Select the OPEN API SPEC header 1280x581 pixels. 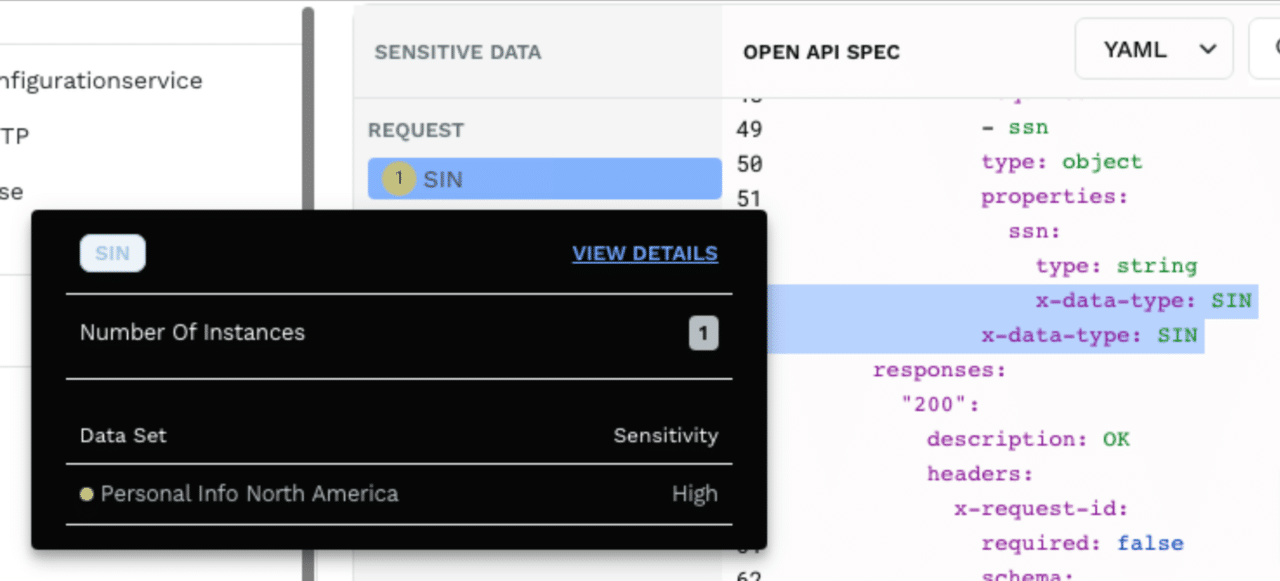820,52
